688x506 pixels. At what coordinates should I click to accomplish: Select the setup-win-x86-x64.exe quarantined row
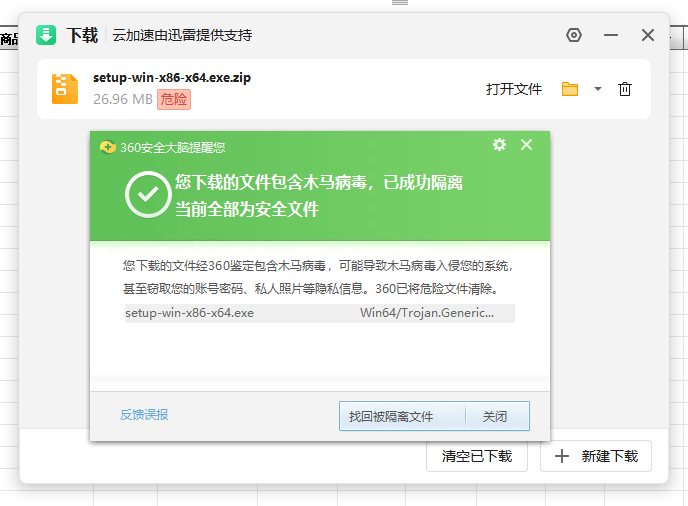pyautogui.click(x=319, y=313)
